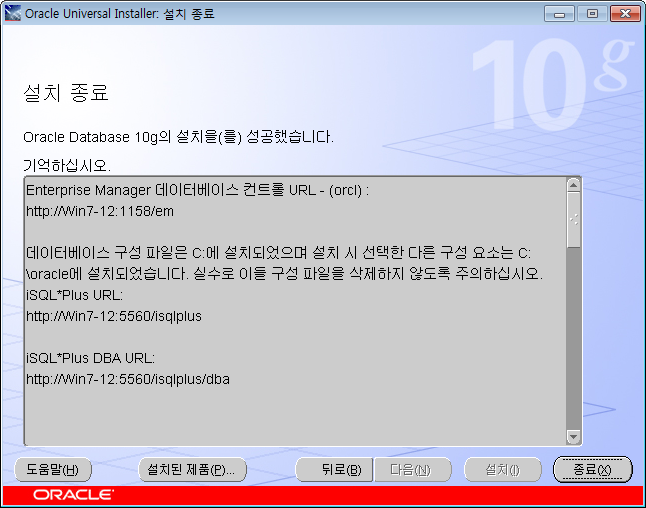646x508 pixels.
Task: Click the scrollbar down arrow in summary box
Action: tap(573, 436)
